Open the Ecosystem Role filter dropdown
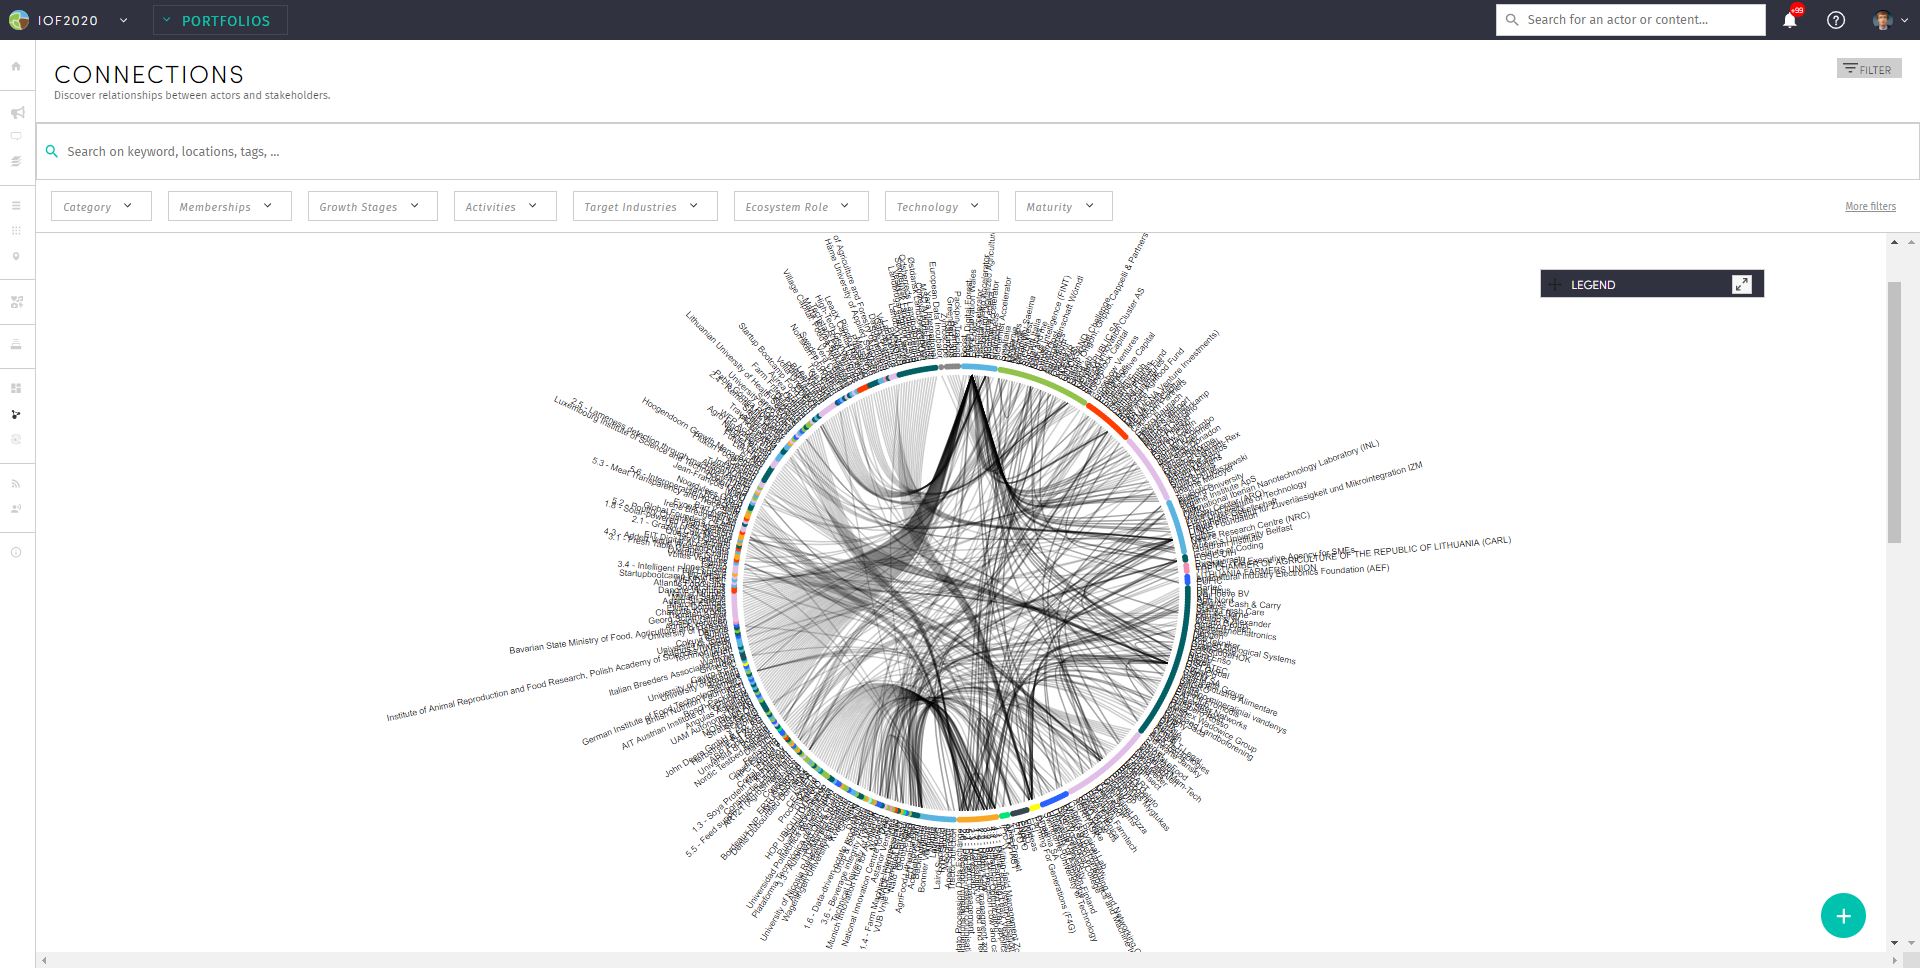The height and width of the screenshot is (968, 1920). [x=801, y=206]
